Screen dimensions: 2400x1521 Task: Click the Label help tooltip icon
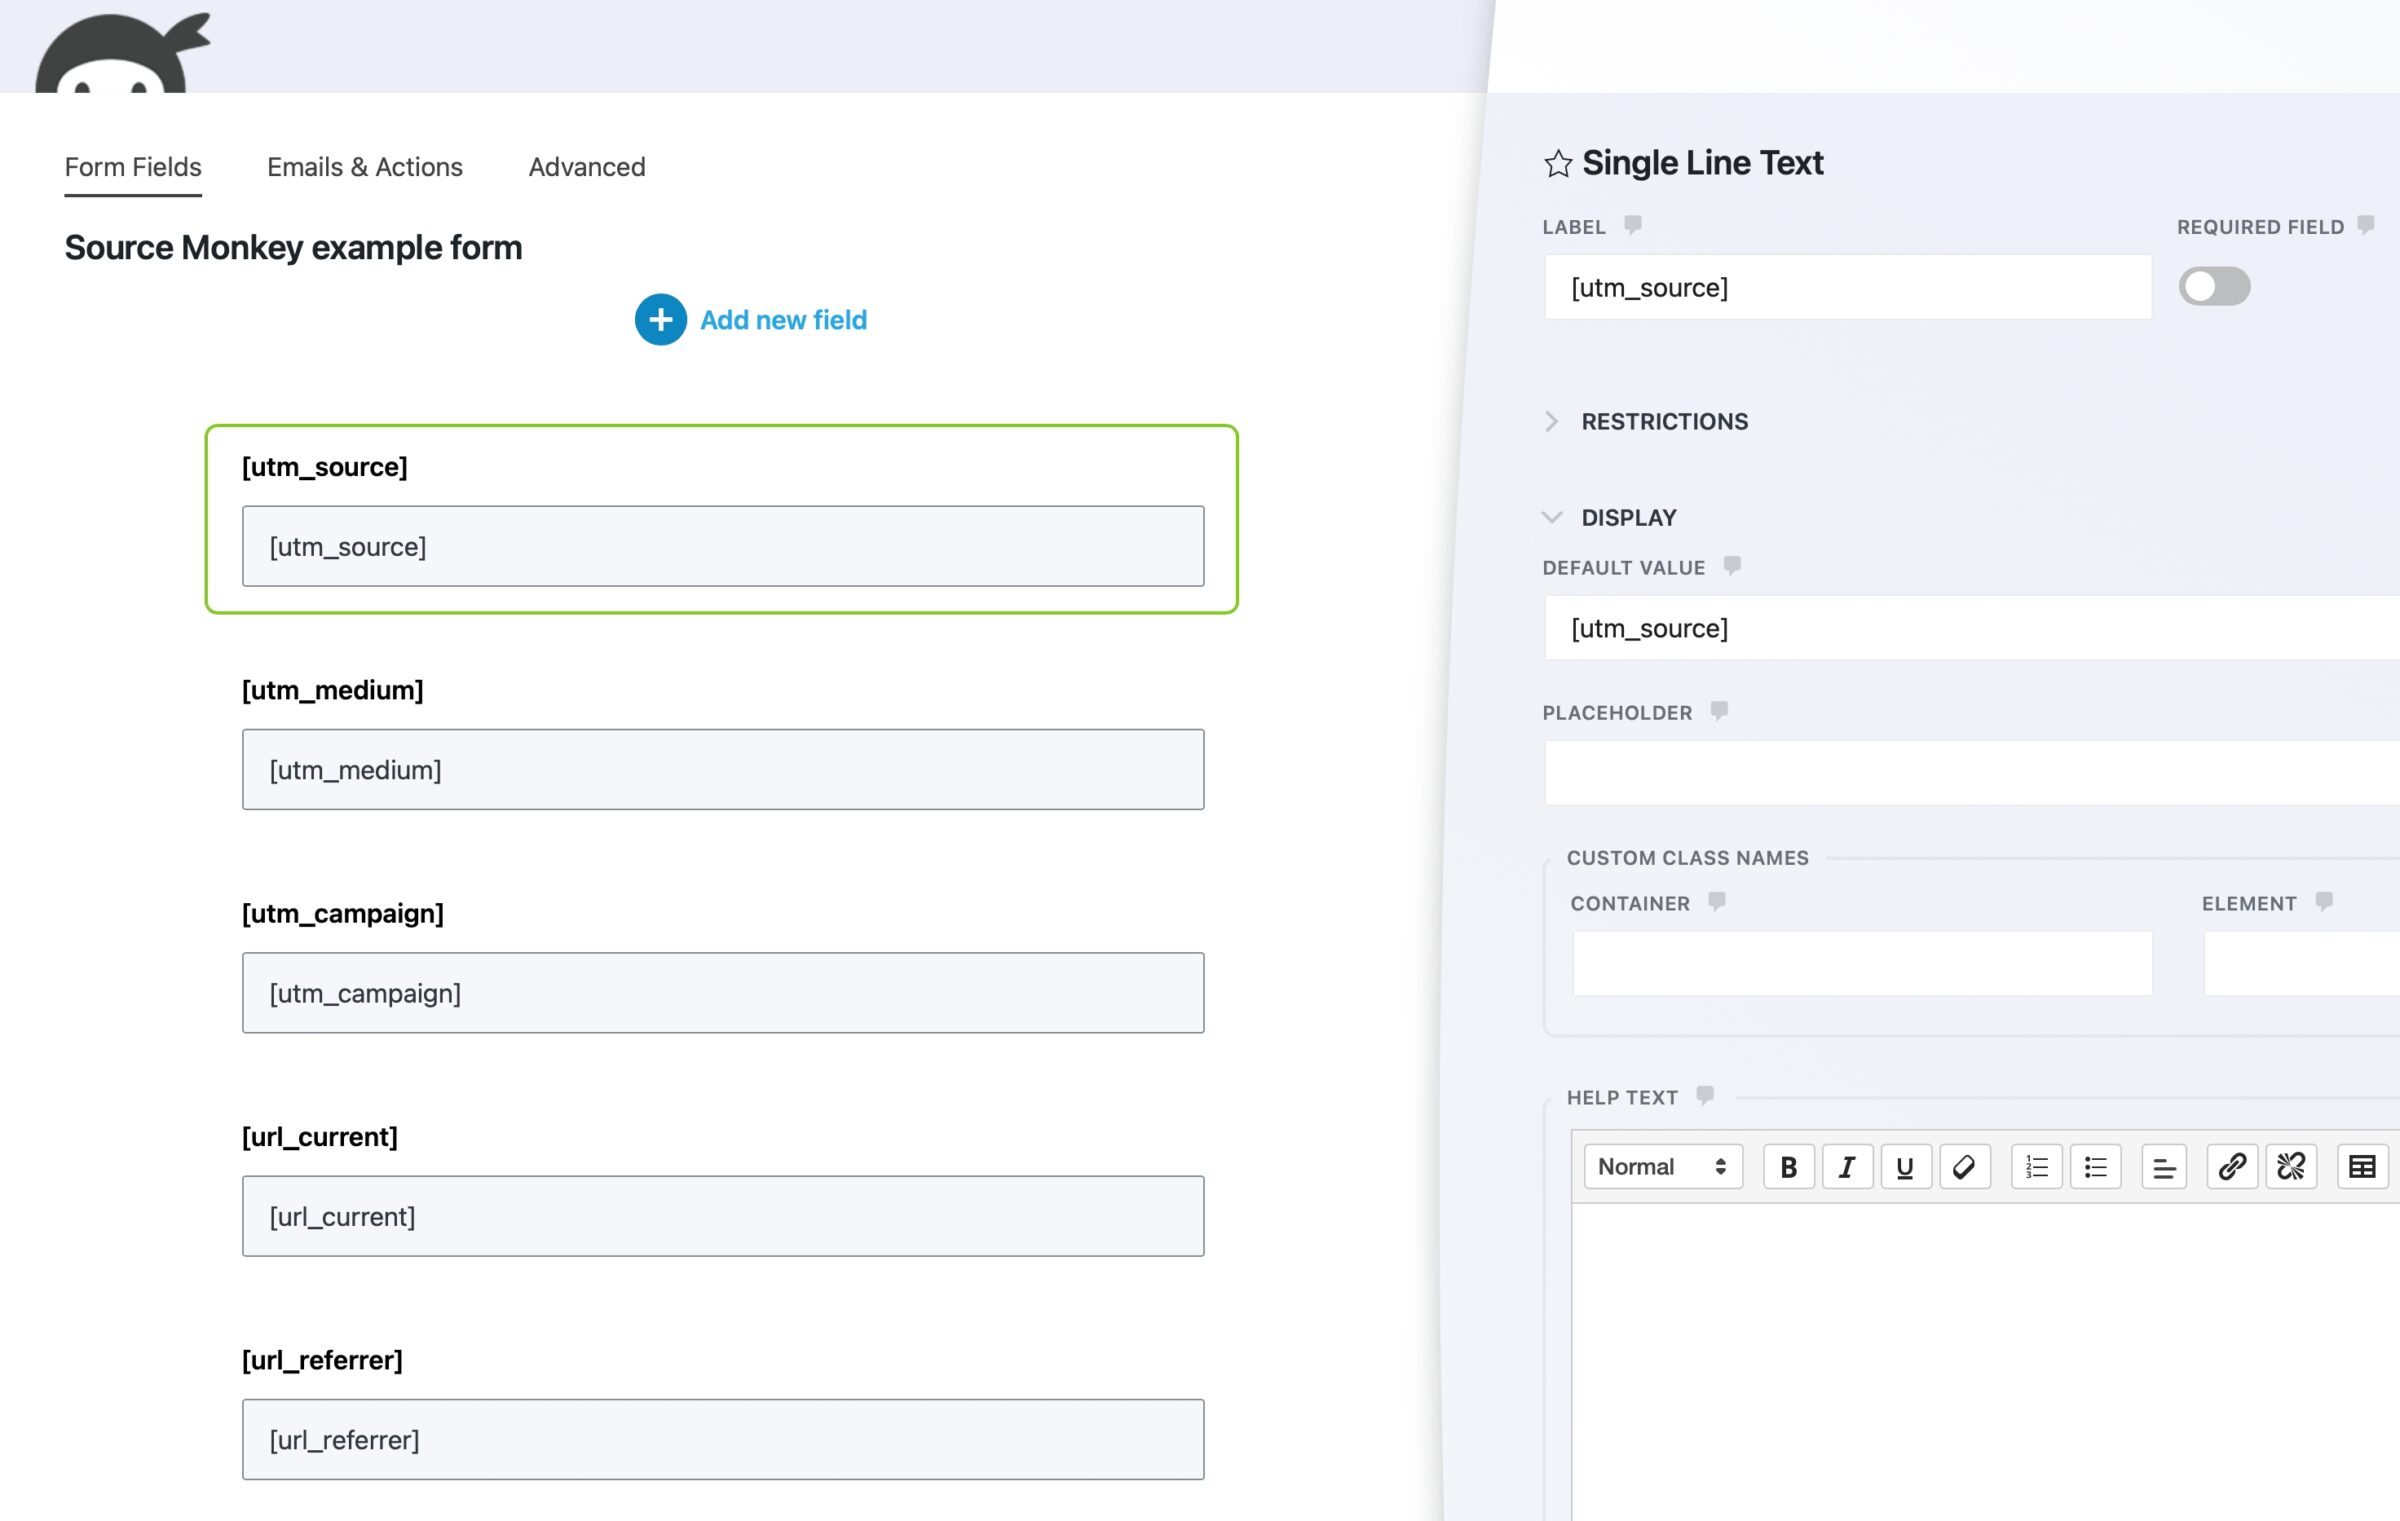pos(1632,225)
